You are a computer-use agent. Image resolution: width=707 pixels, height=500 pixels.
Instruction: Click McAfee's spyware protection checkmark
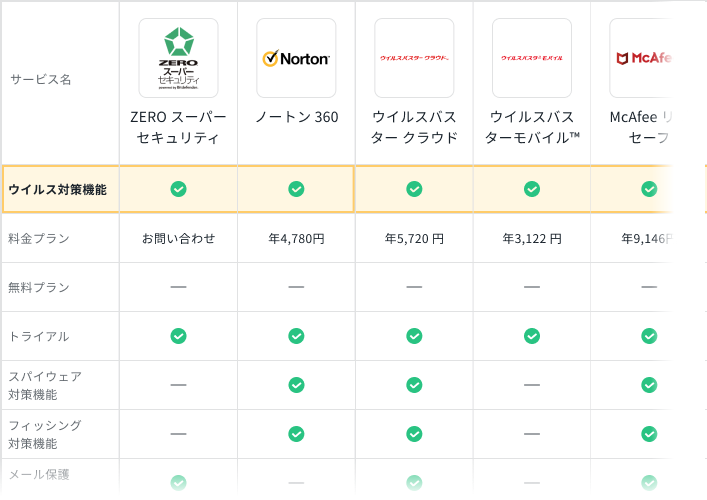point(649,385)
